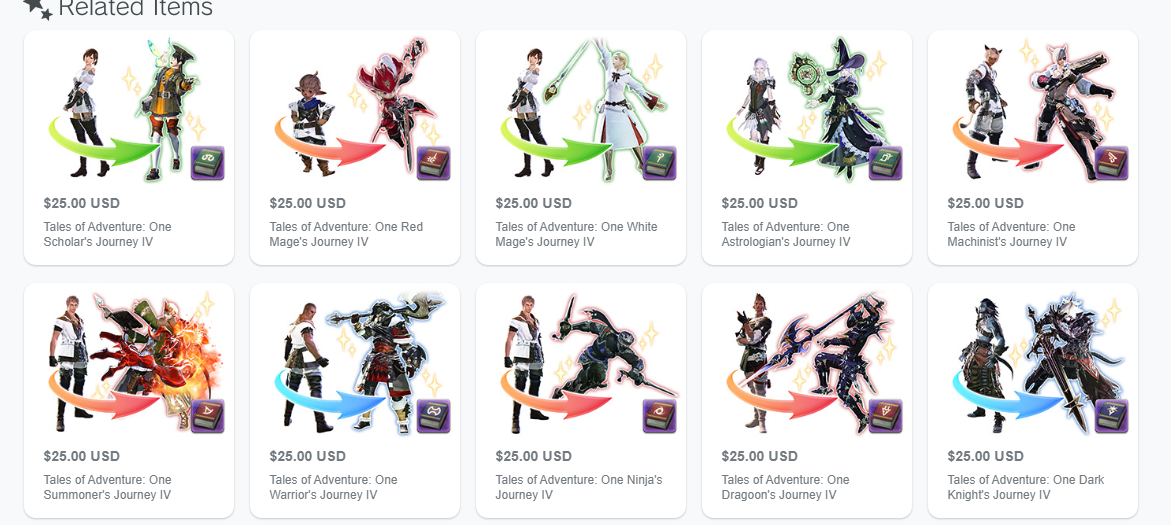Screen dimensions: 1171x525
Task: Click the Ninja's Journey book icon
Action: click(659, 416)
